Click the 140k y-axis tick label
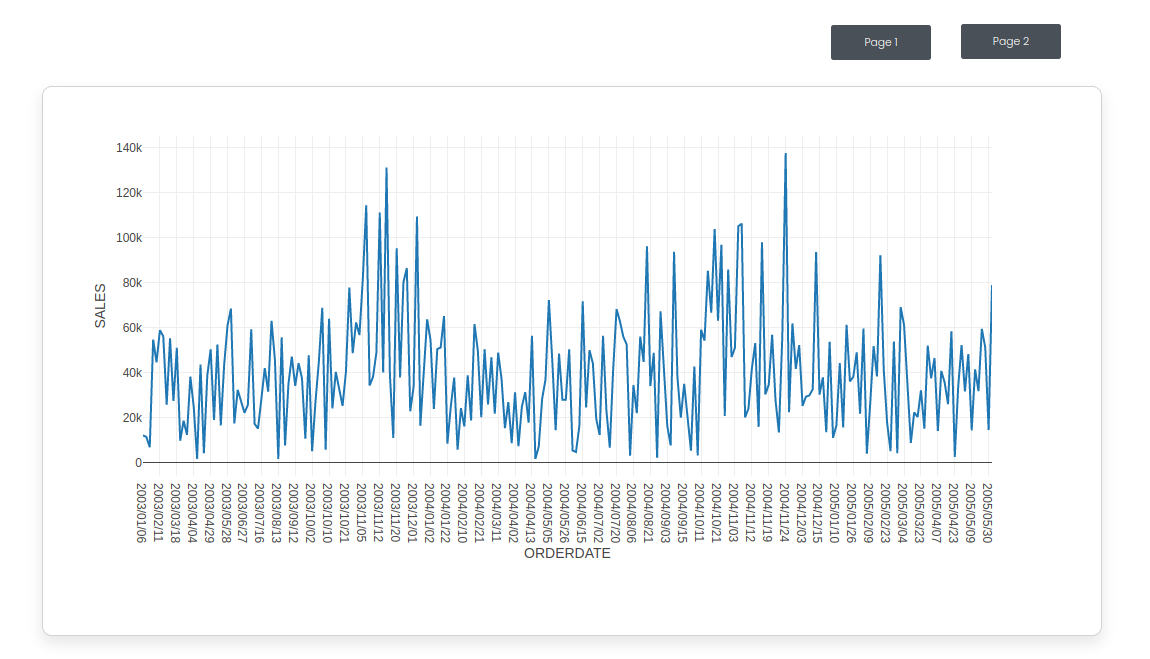This screenshot has height=659, width=1150. tap(129, 148)
